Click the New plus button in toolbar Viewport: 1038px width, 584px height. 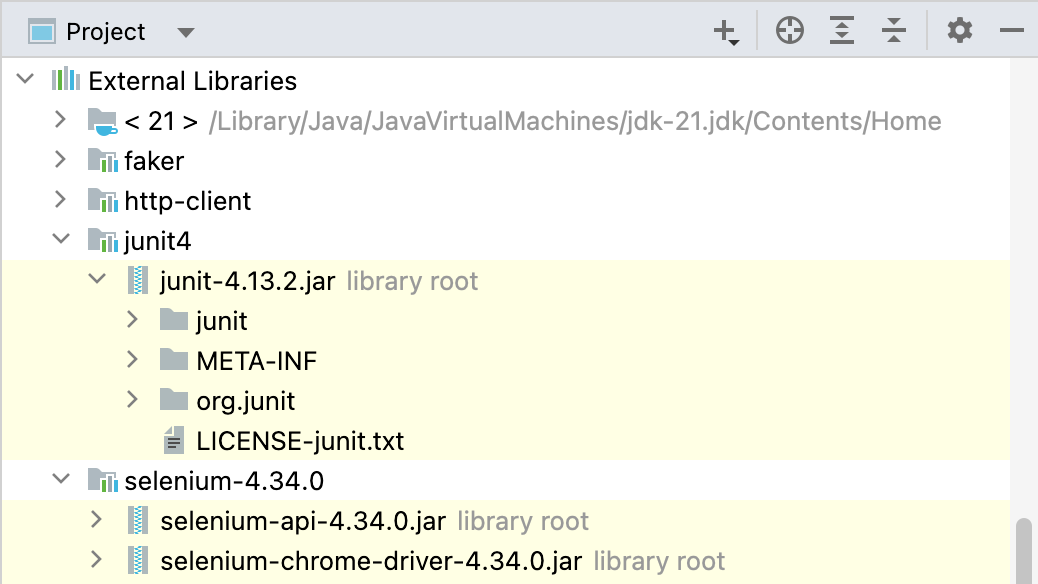(x=726, y=32)
